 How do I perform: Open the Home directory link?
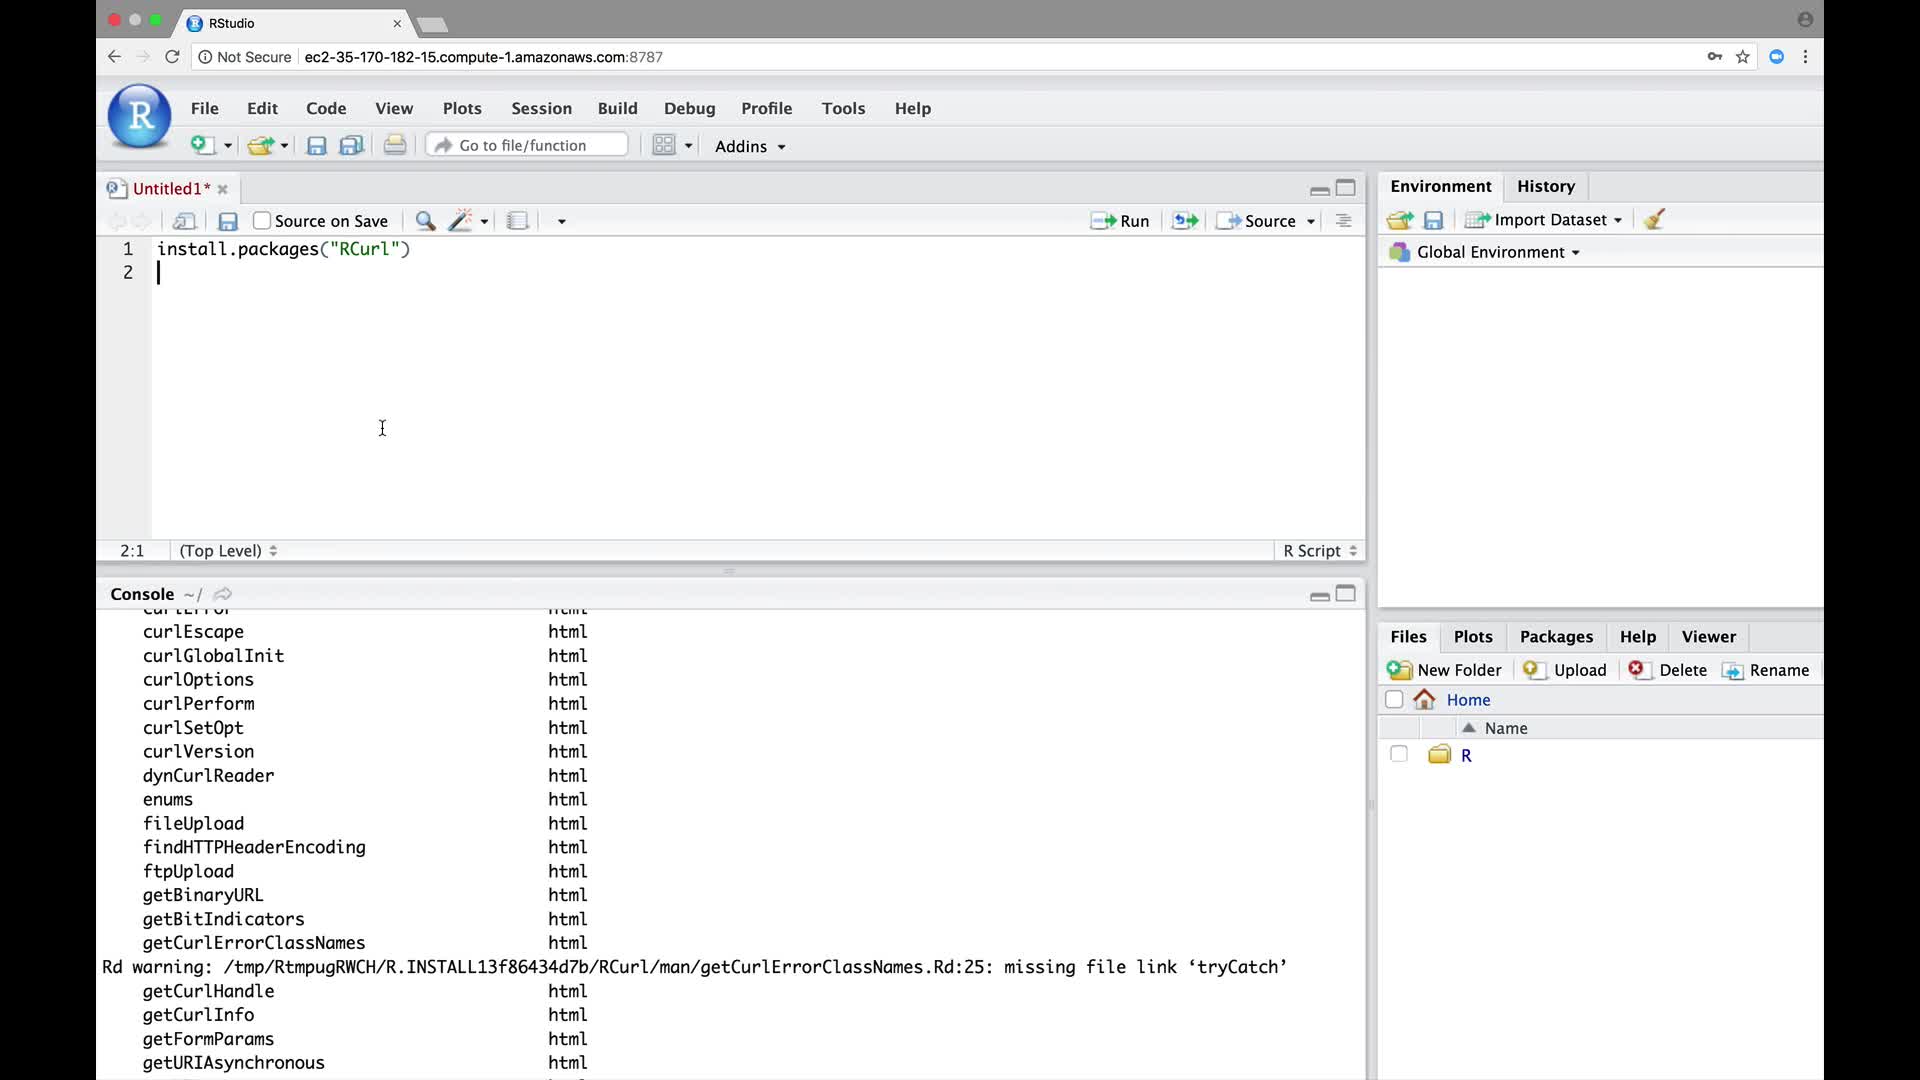pyautogui.click(x=1468, y=700)
